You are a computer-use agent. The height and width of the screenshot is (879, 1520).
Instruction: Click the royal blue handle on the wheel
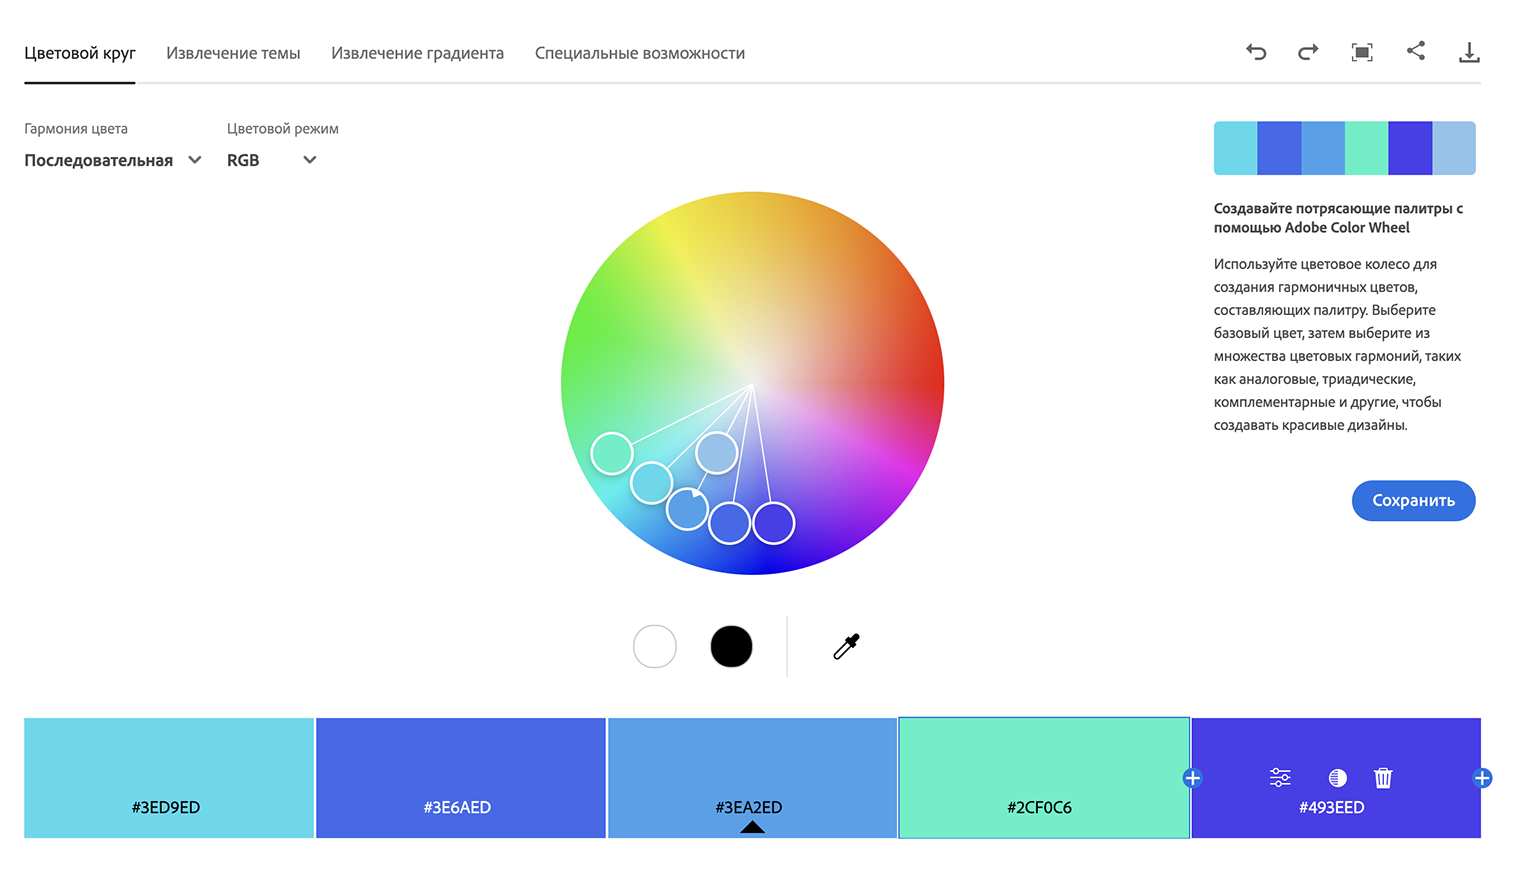coord(730,523)
